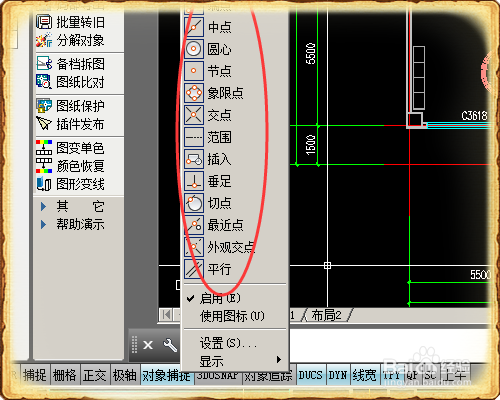Open the 图纸比对 drawing compare tool

coord(70,82)
